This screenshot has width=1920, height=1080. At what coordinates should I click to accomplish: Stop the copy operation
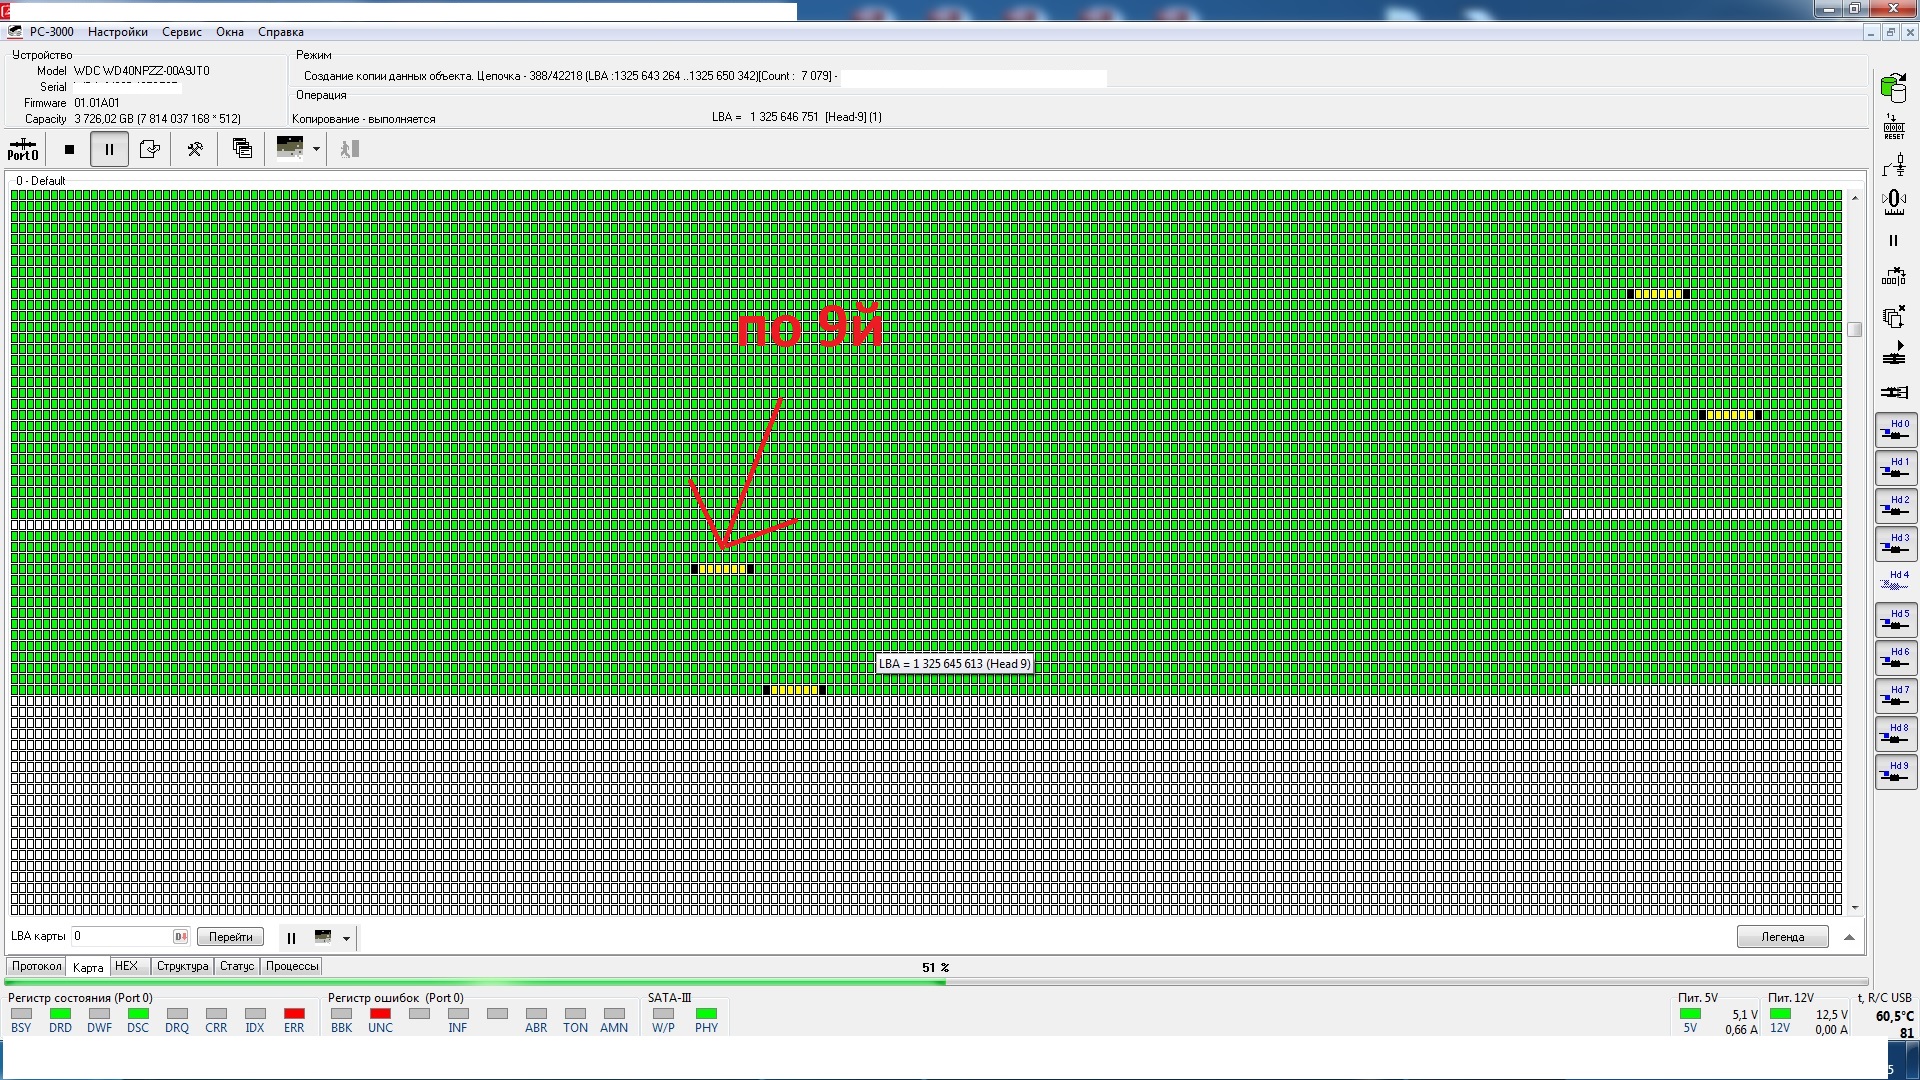(x=69, y=149)
